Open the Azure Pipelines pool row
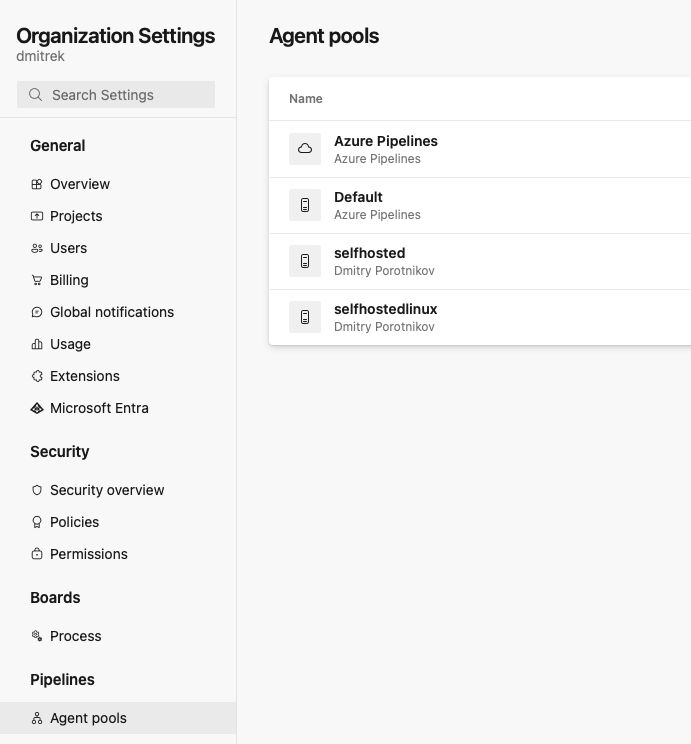Screen dimensions: 691x744 (x=385, y=141)
